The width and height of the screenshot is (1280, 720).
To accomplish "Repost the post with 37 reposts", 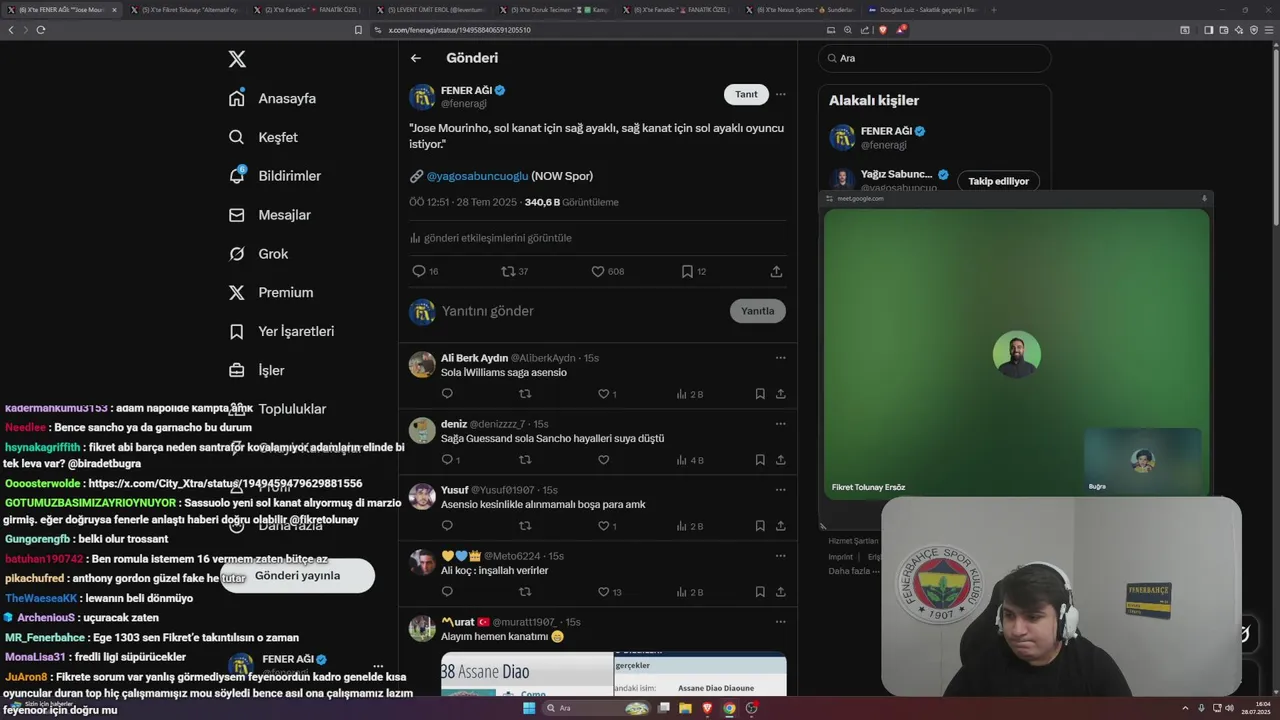I will (514, 271).
